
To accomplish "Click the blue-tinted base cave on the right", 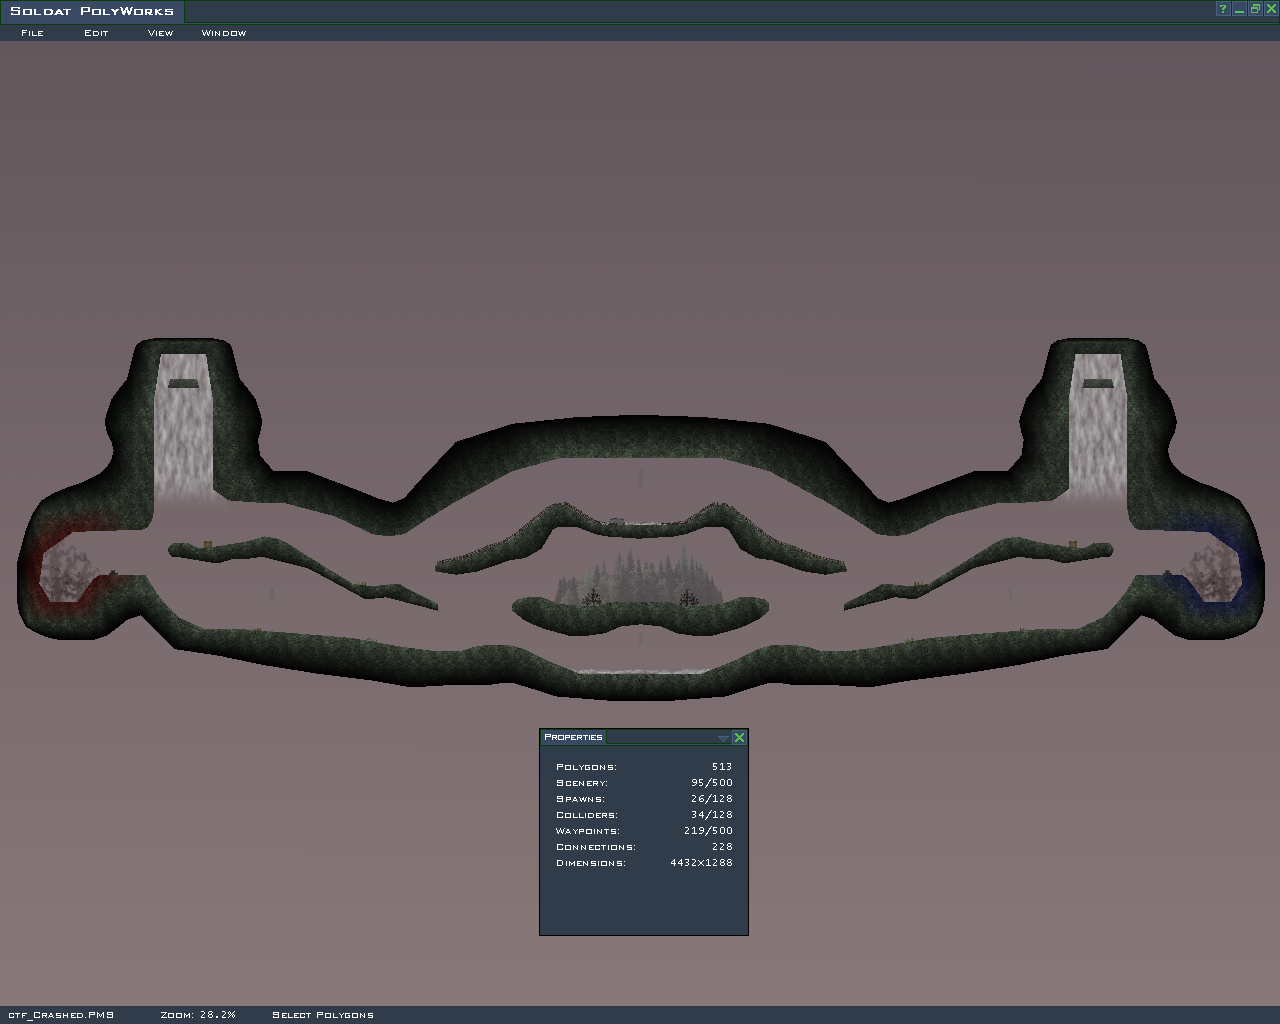I will 1214,572.
